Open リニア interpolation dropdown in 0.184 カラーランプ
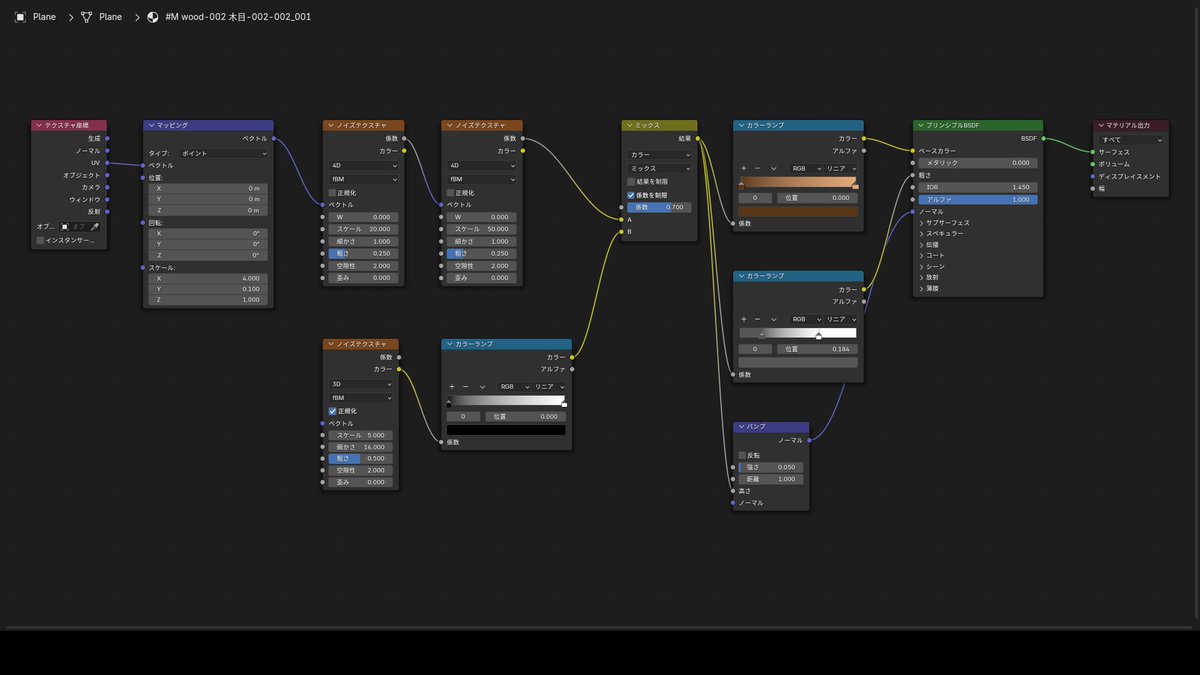The height and width of the screenshot is (675, 1200). 840,319
